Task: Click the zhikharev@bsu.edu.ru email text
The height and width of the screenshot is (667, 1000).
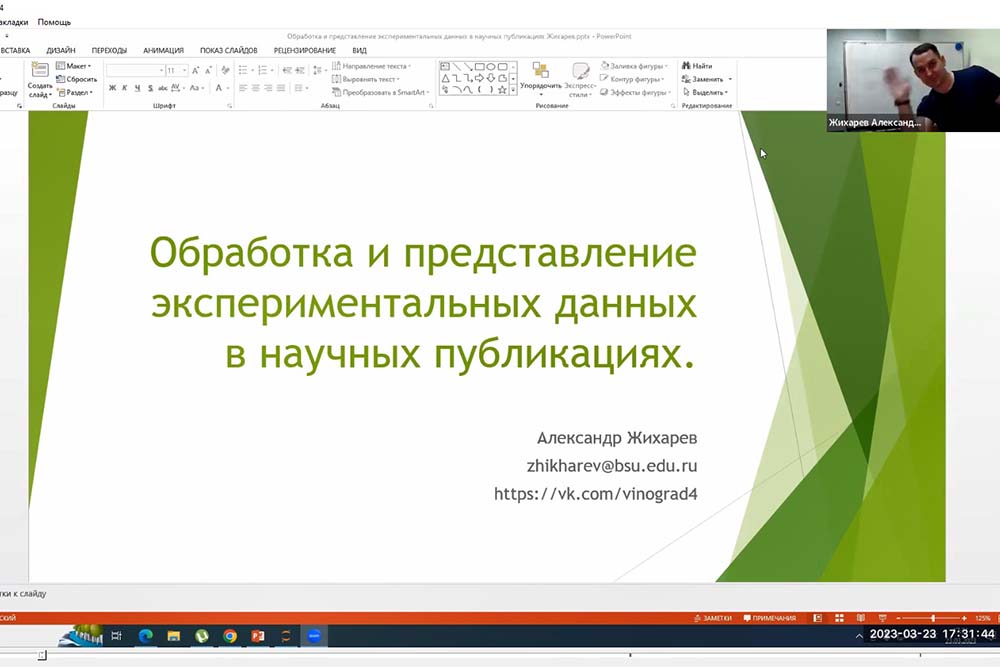Action: coord(611,466)
